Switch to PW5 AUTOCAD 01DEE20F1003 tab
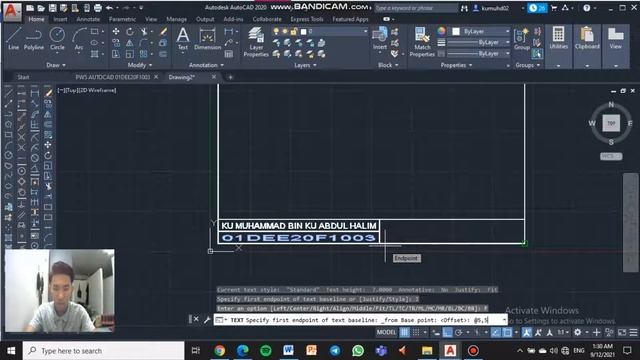The height and width of the screenshot is (360, 640). pyautogui.click(x=113, y=77)
